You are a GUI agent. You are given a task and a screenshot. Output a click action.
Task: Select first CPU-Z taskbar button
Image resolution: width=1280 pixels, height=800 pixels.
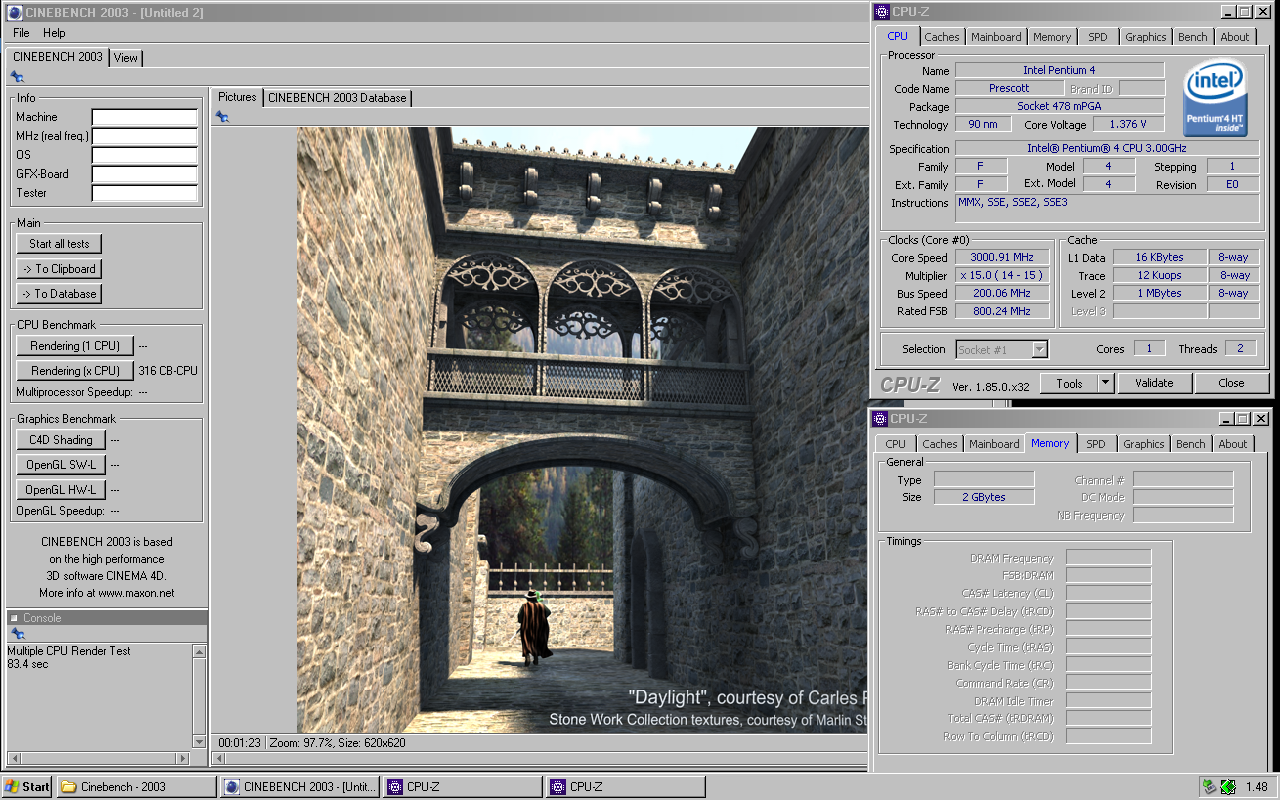463,787
